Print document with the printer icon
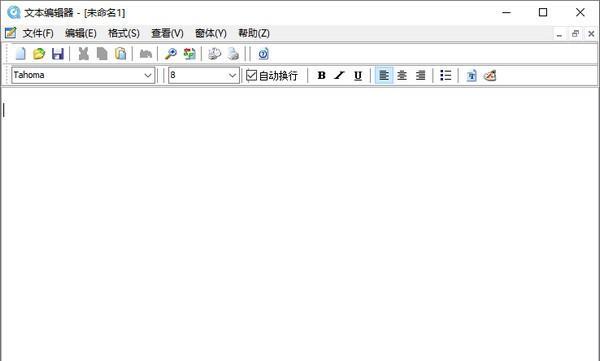Viewport: 600px width, 361px height. 233,54
